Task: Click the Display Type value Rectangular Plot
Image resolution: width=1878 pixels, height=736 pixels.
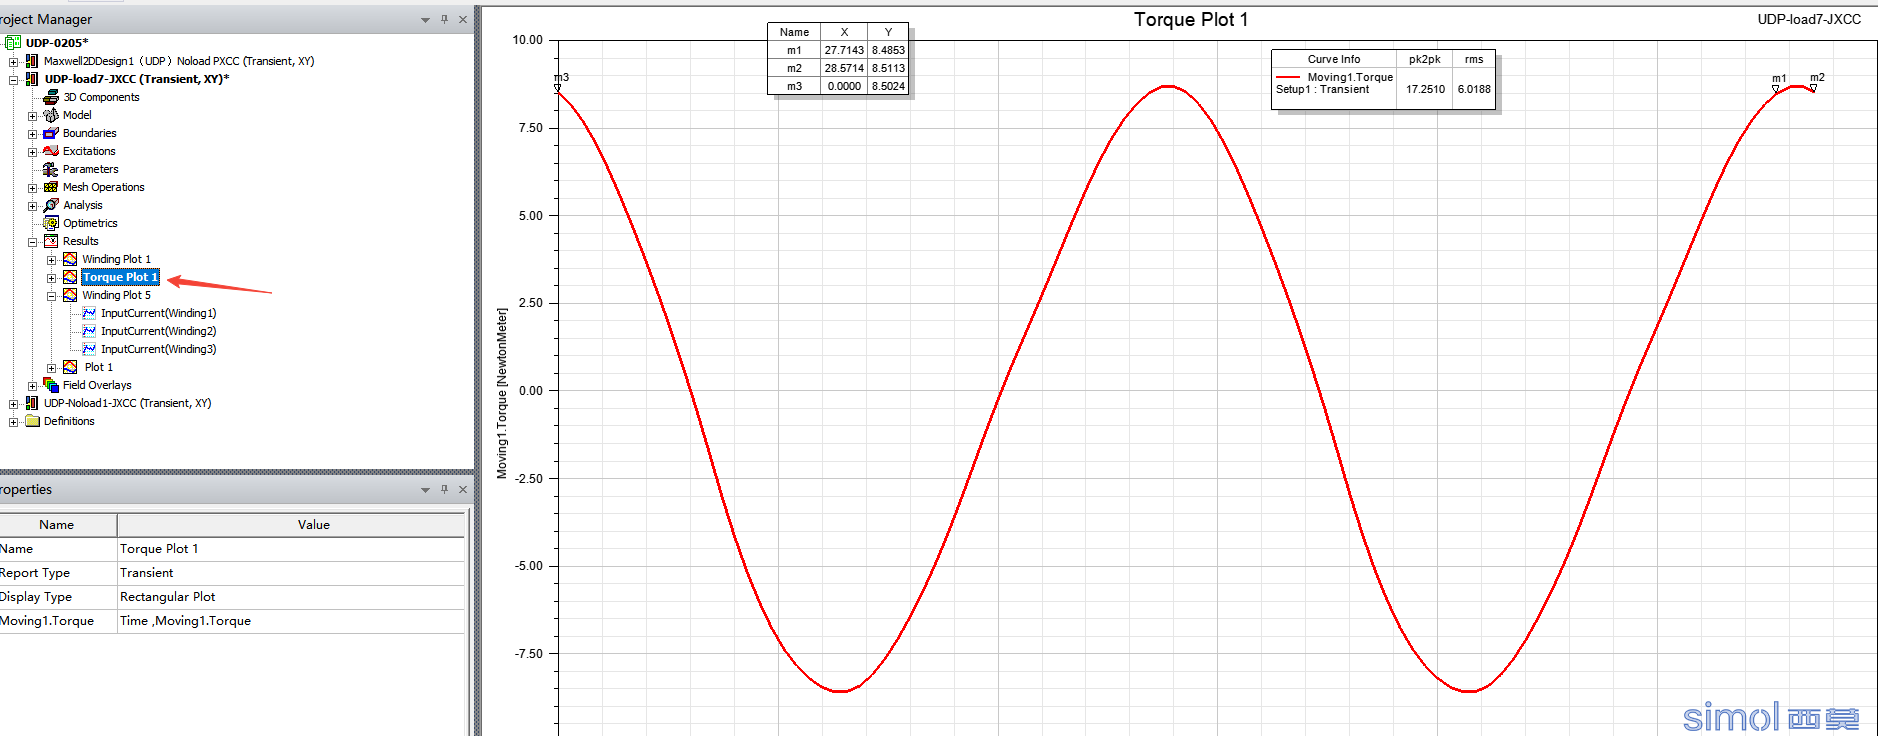Action: click(291, 597)
